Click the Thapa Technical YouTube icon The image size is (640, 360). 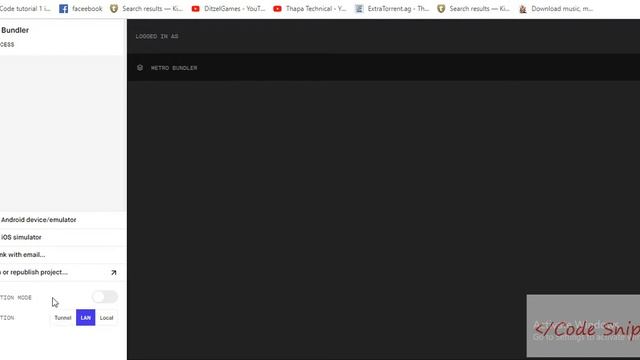277,9
